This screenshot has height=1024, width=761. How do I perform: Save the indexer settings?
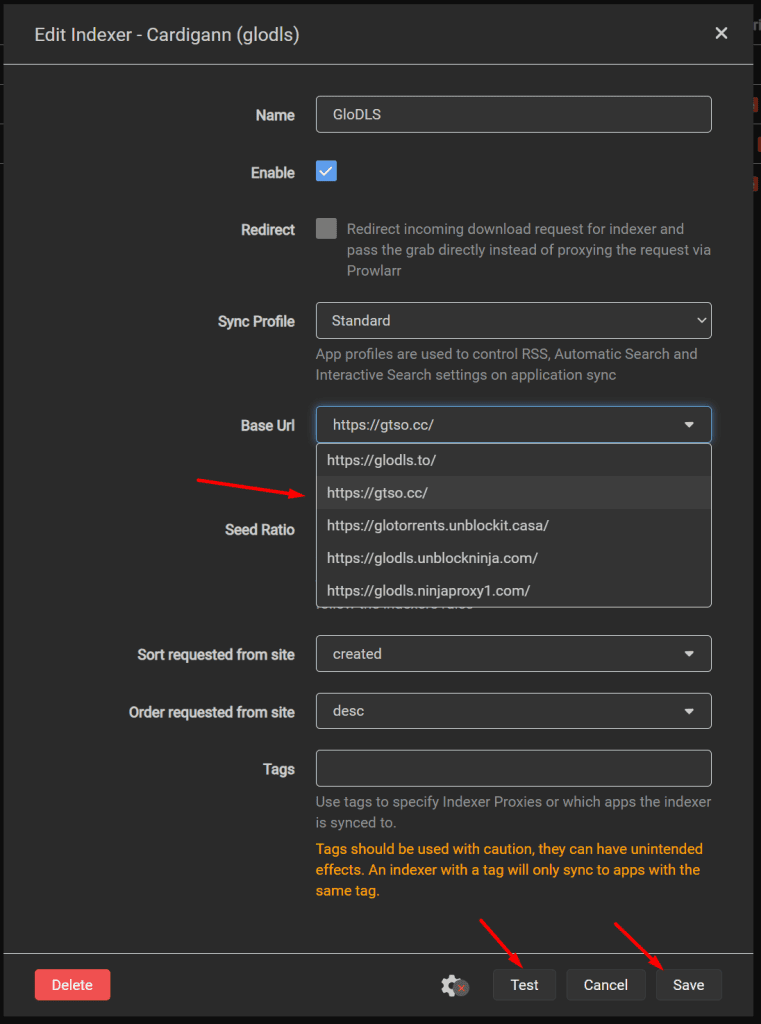pos(688,985)
